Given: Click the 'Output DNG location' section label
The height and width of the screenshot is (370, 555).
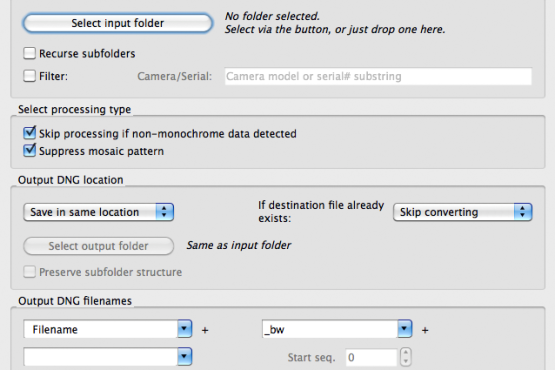Looking at the screenshot, I should pyautogui.click(x=70, y=180).
